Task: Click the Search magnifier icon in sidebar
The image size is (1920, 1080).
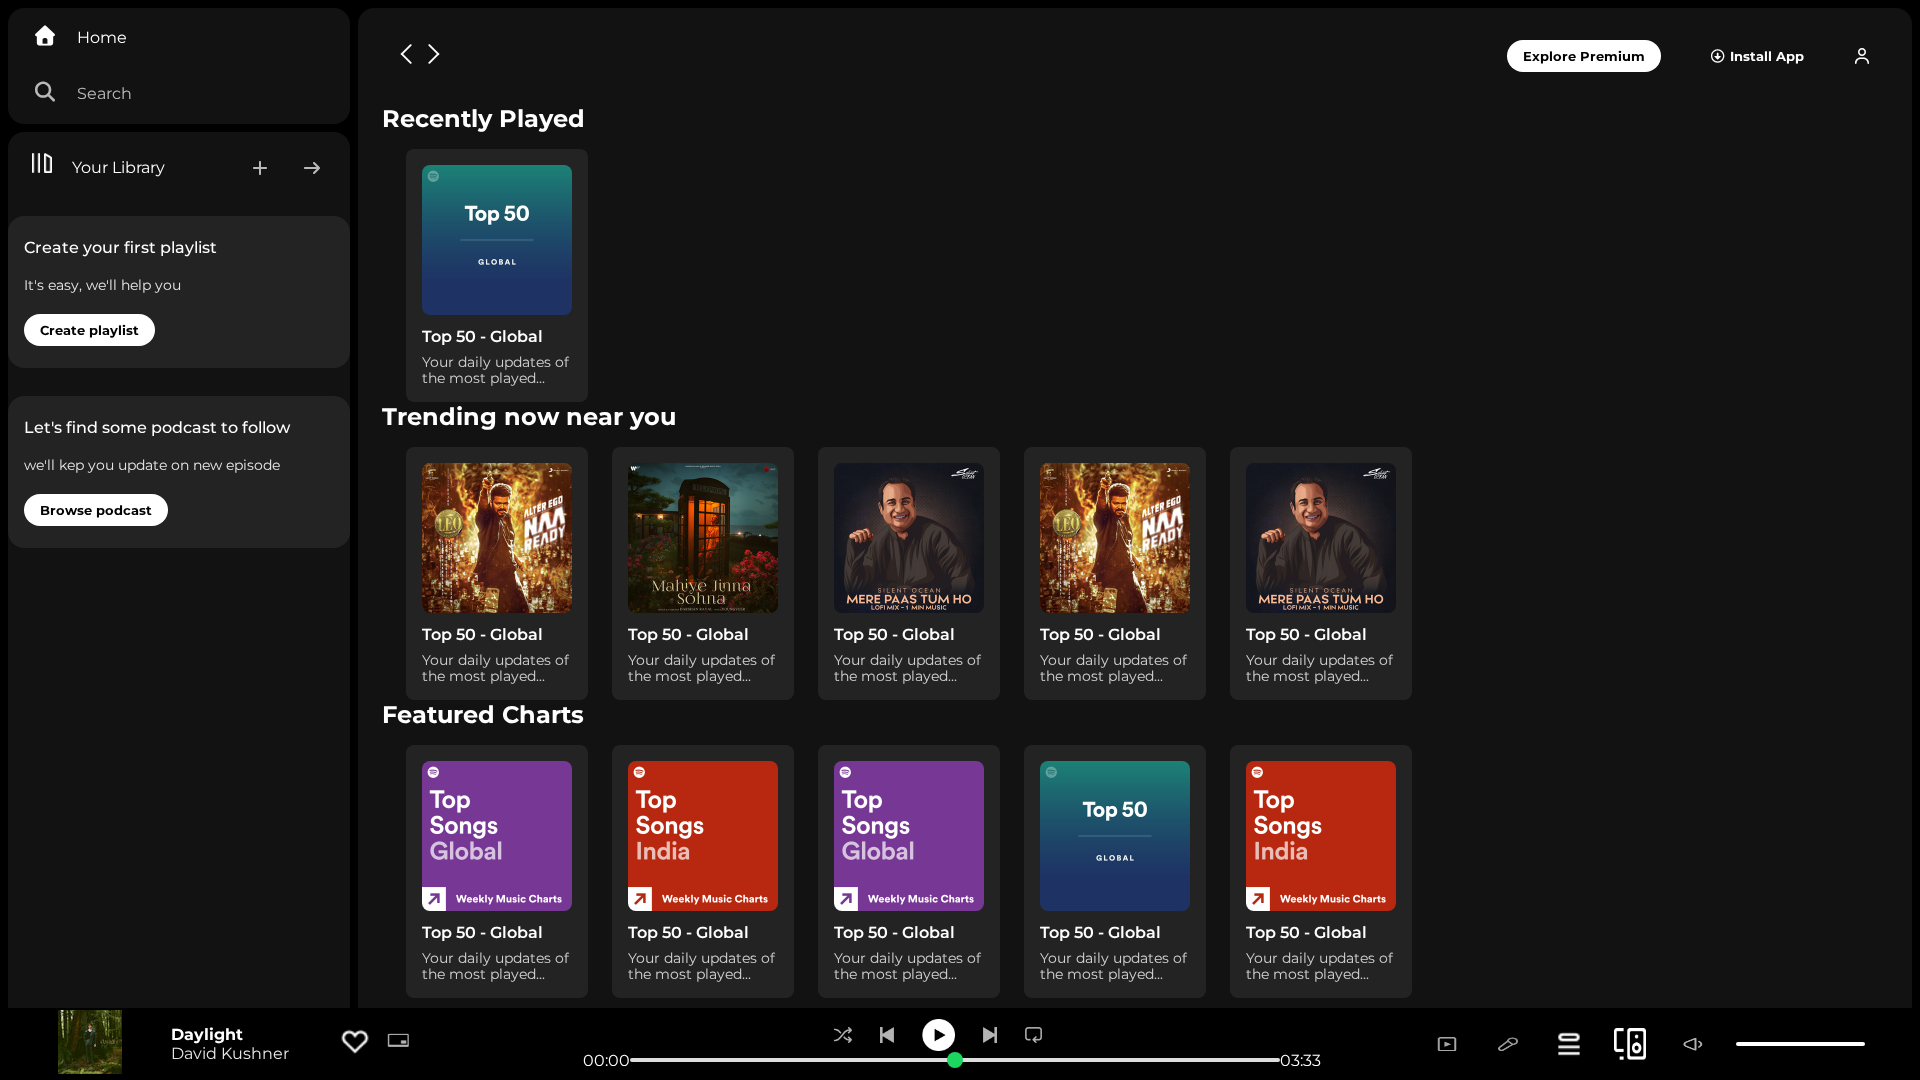Action: (x=45, y=92)
